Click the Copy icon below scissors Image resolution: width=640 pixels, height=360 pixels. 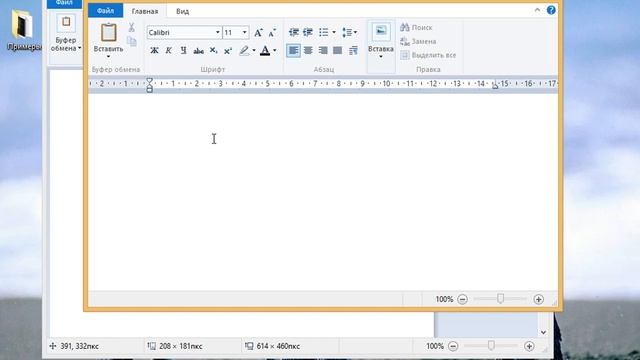click(x=131, y=41)
